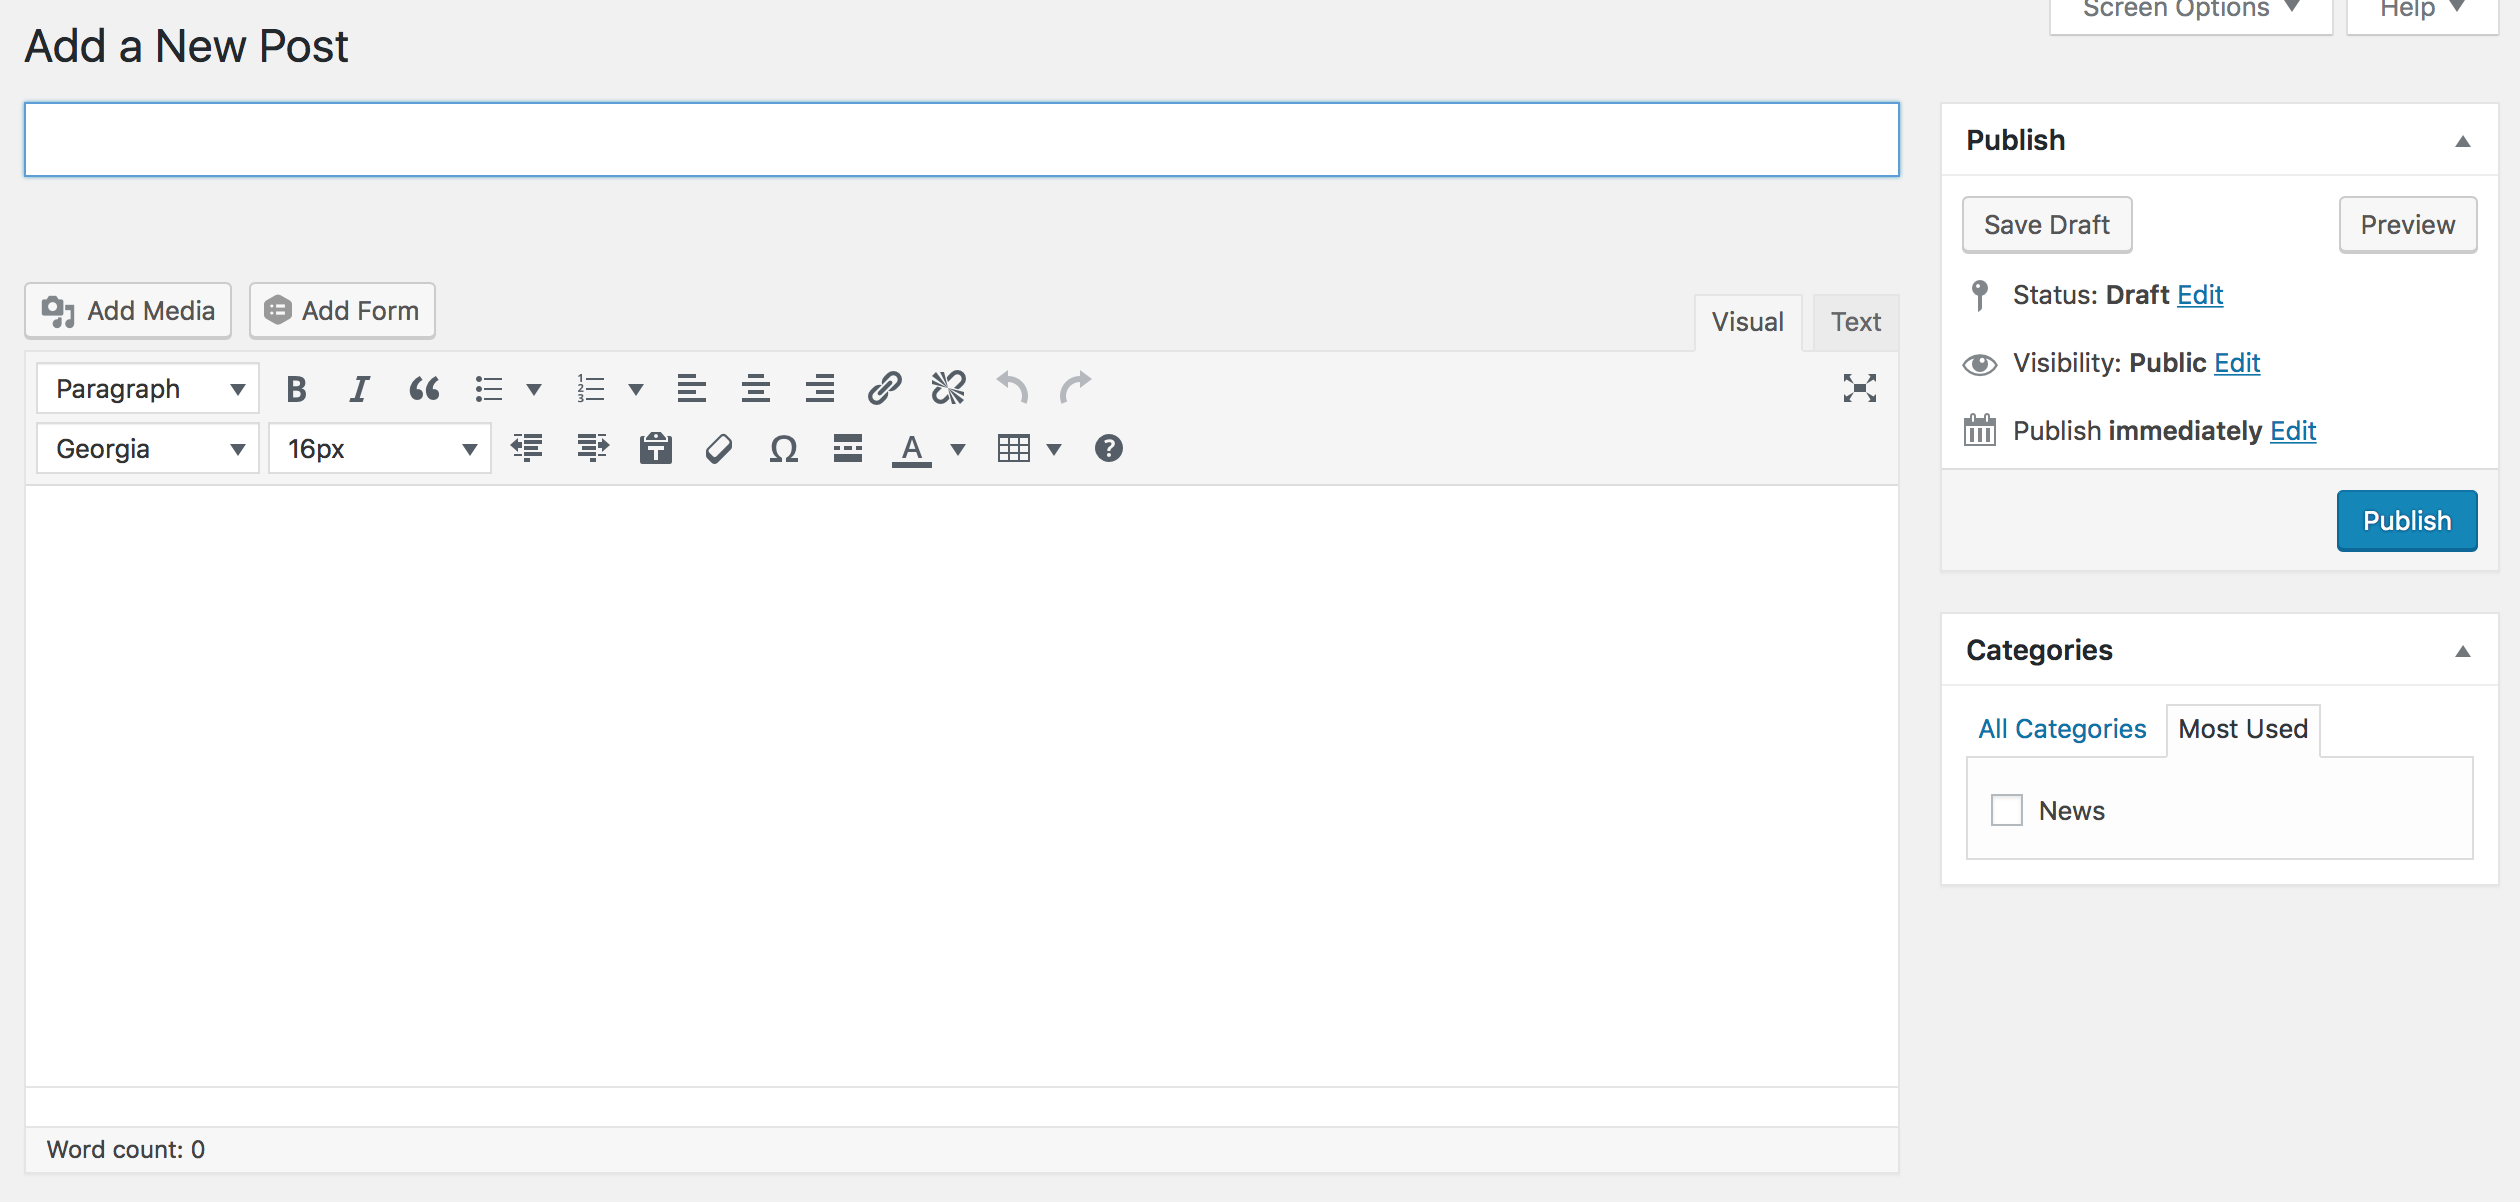Insert a table
This screenshot has height=1202, width=2520.
point(1014,448)
